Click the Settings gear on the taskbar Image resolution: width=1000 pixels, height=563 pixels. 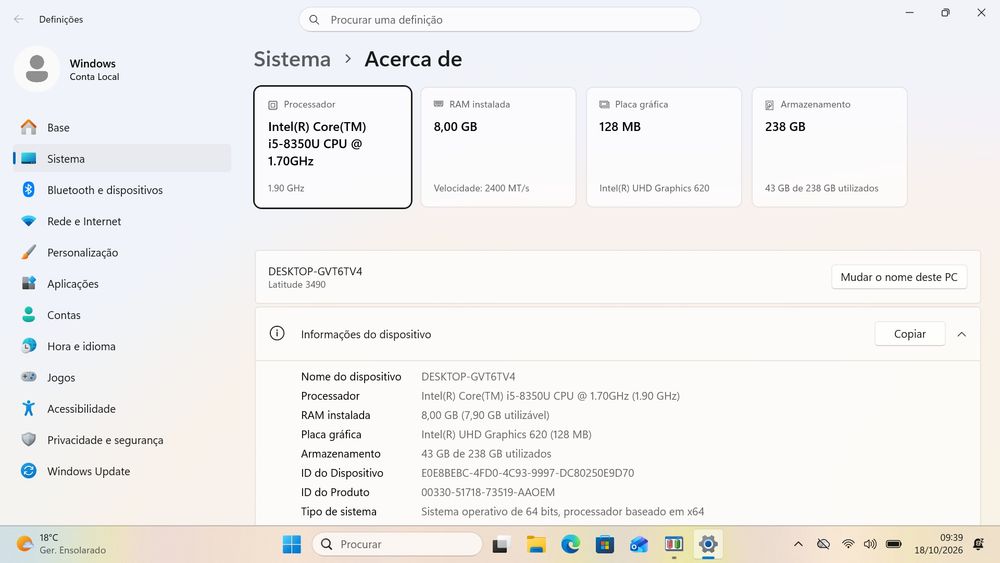[708, 545]
